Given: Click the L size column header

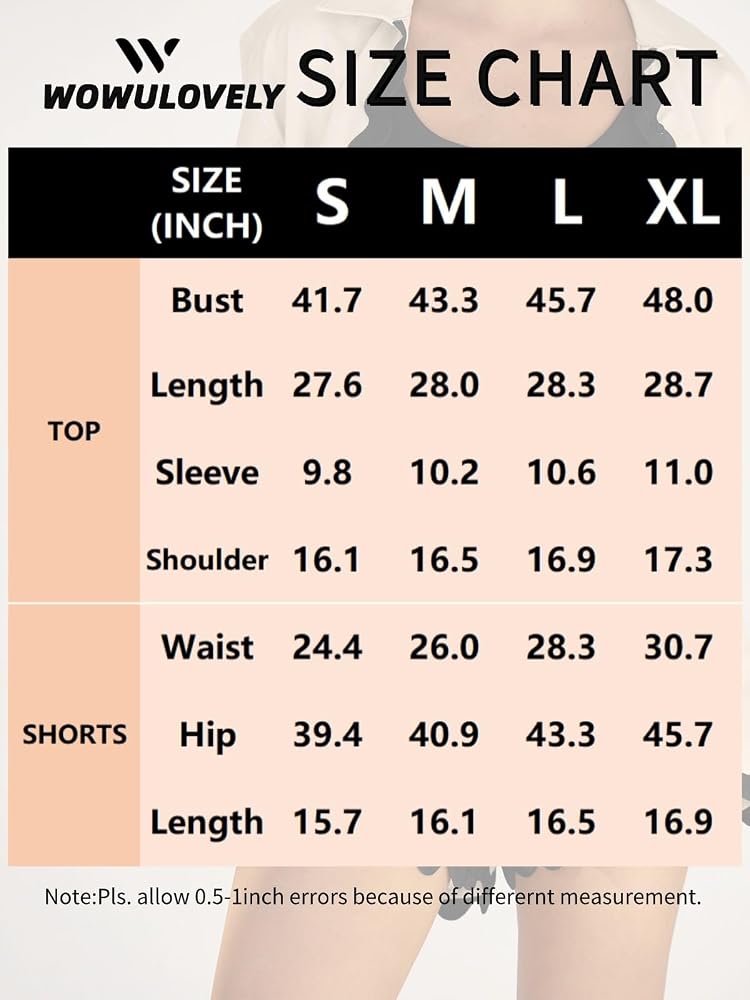Looking at the screenshot, I should tap(566, 202).
